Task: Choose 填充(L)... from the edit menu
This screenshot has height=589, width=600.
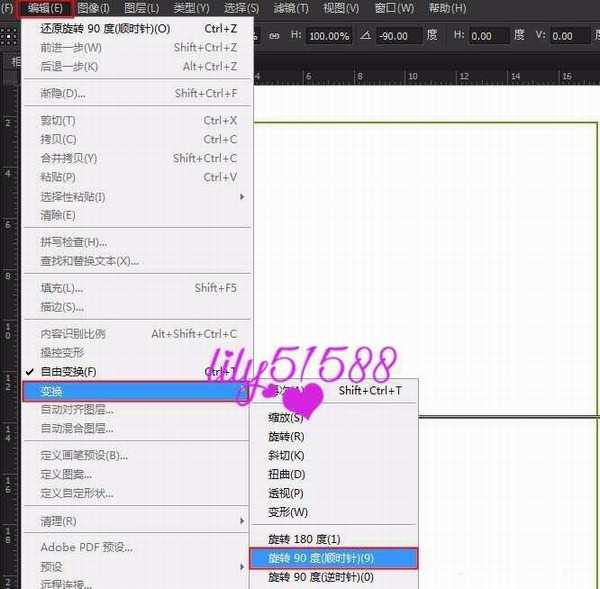Action: tap(62, 288)
